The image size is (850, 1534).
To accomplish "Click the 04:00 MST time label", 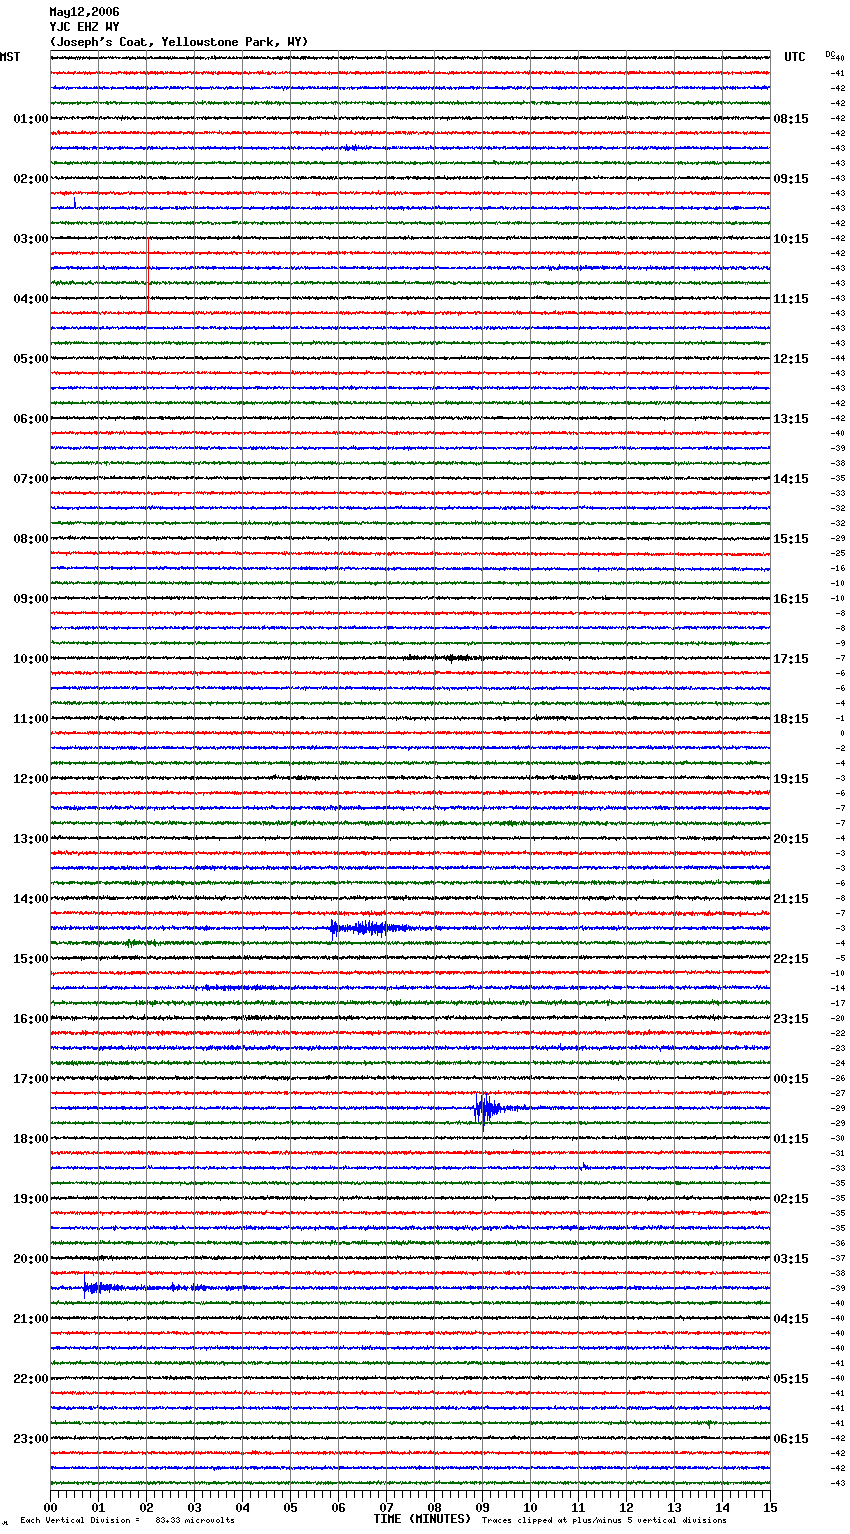I will (x=30, y=299).
